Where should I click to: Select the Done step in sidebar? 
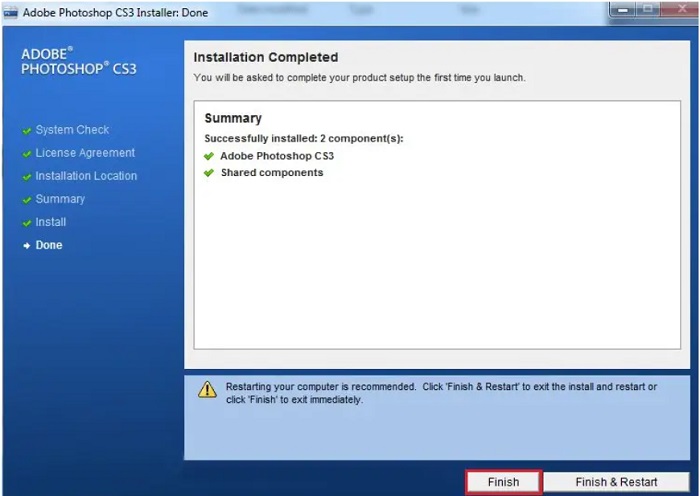[49, 245]
